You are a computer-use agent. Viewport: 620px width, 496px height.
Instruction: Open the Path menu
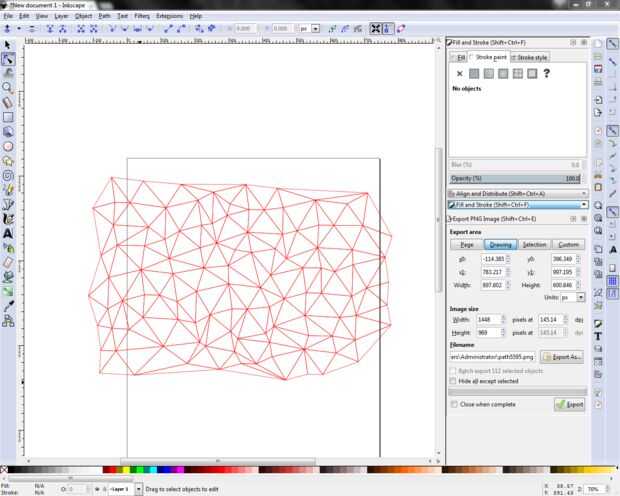104,16
